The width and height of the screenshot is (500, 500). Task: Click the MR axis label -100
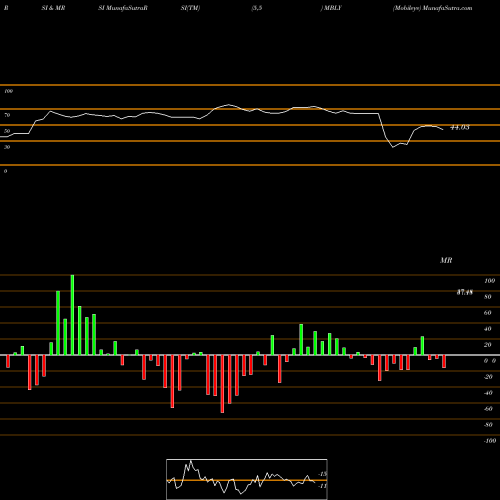click(490, 441)
